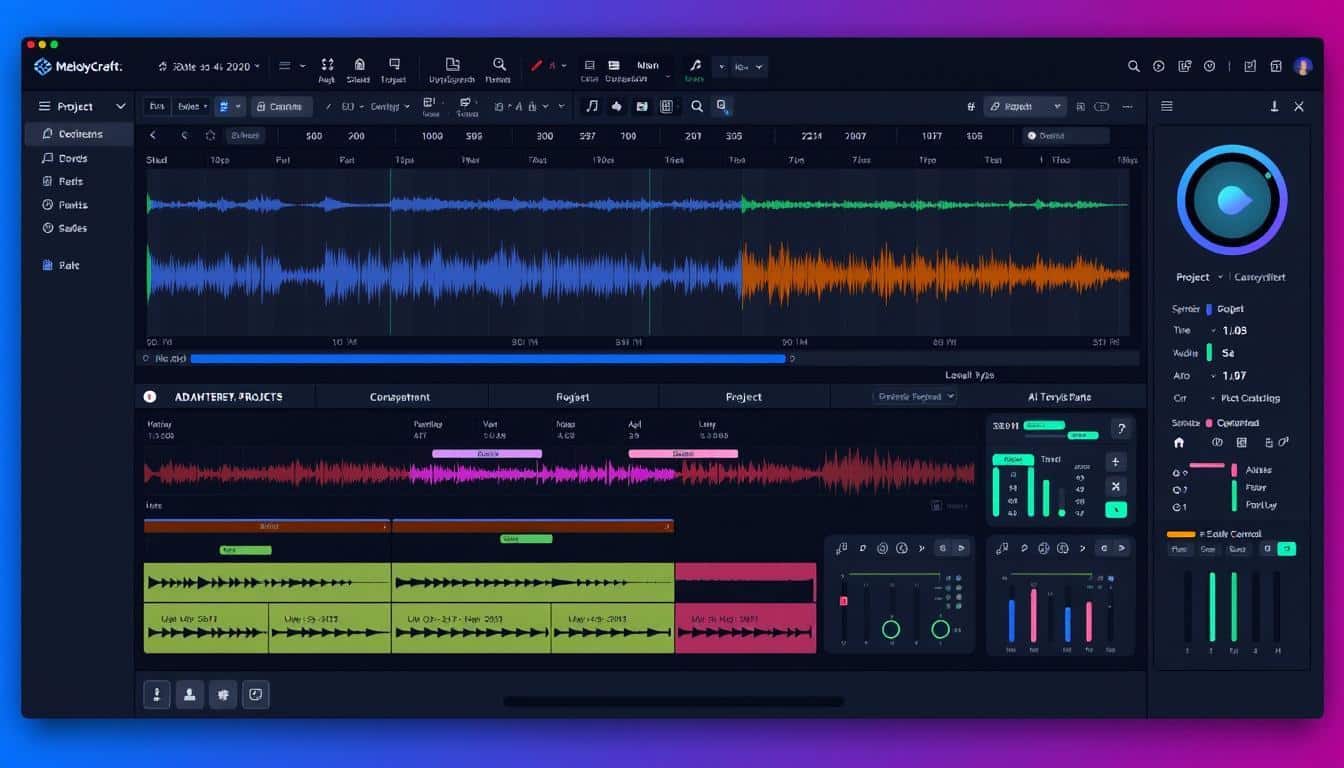Viewport: 1344px width, 768px height.
Task: Select the Project tab in the middle tab bar
Action: click(x=745, y=396)
